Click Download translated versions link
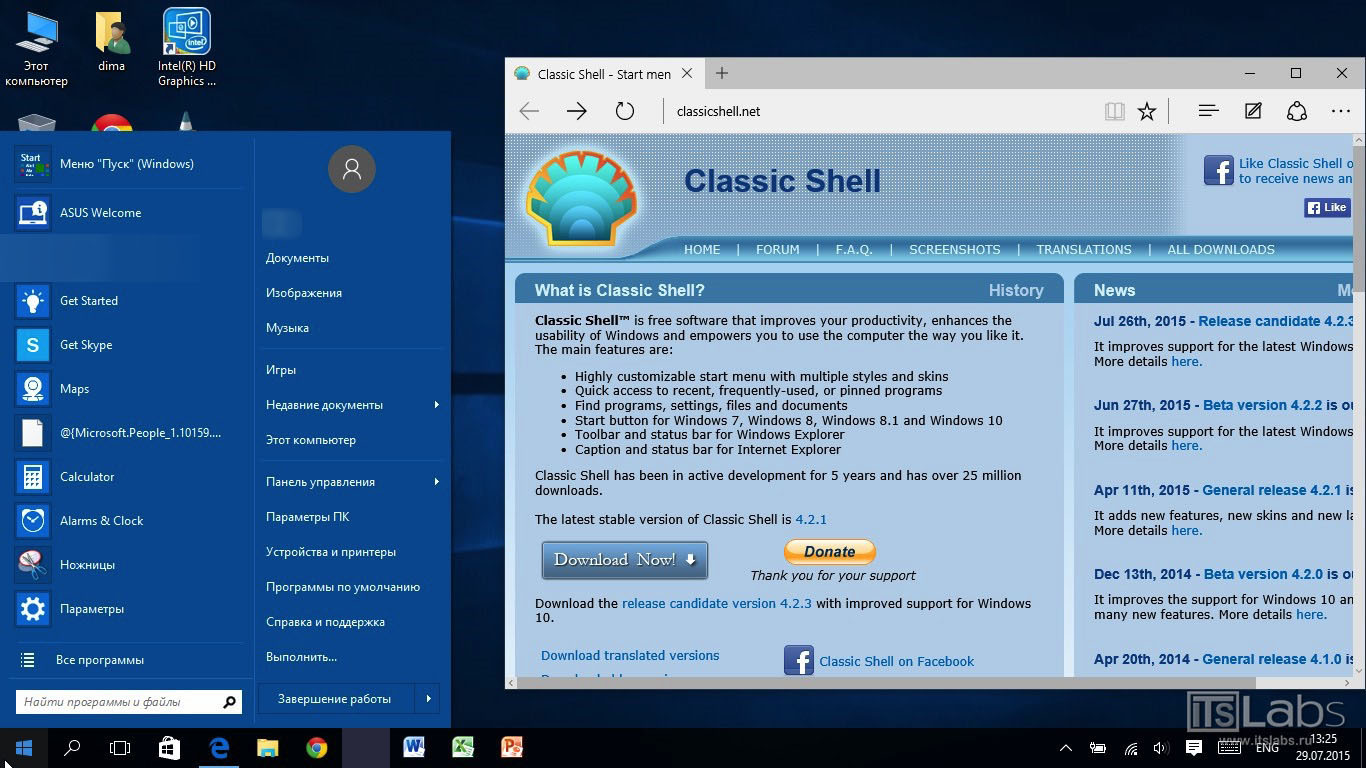 pyautogui.click(x=630, y=656)
